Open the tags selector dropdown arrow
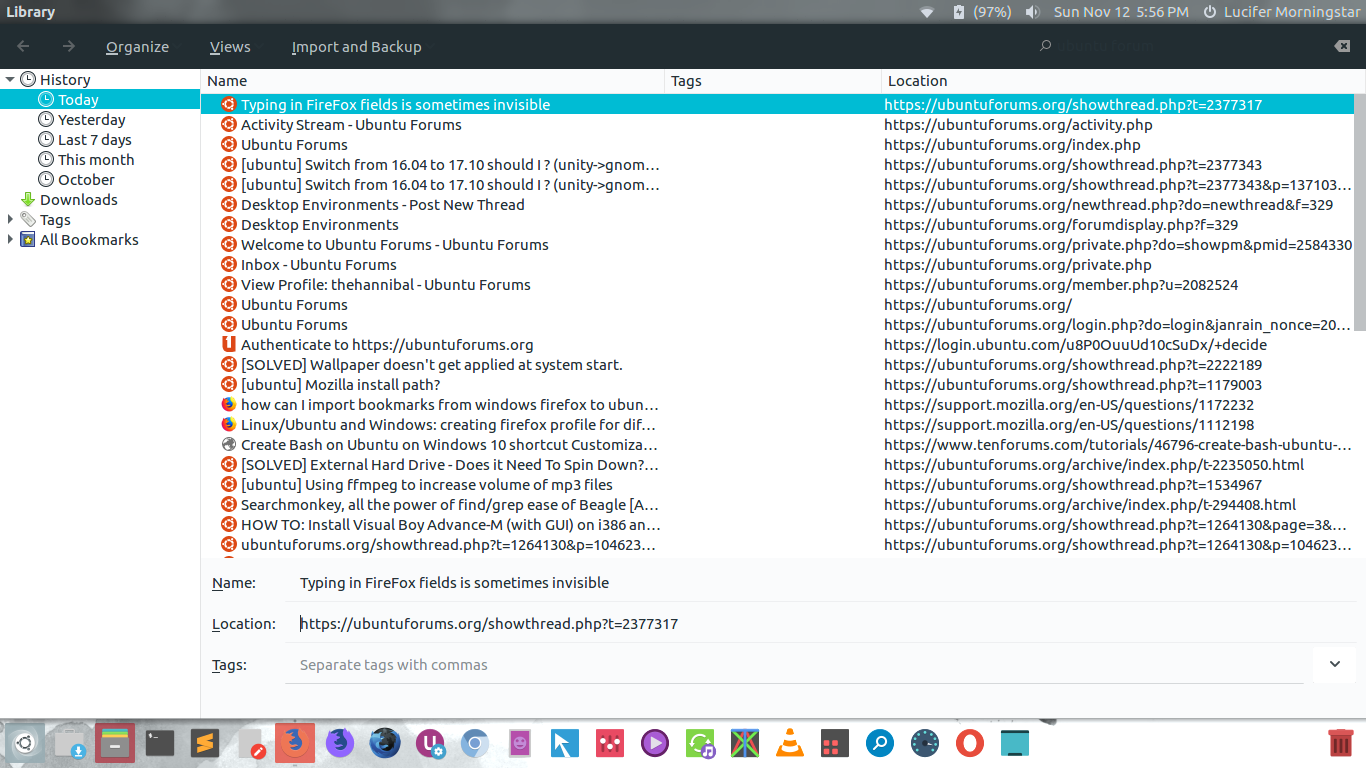Viewport: 1366px width, 768px height. coord(1335,664)
